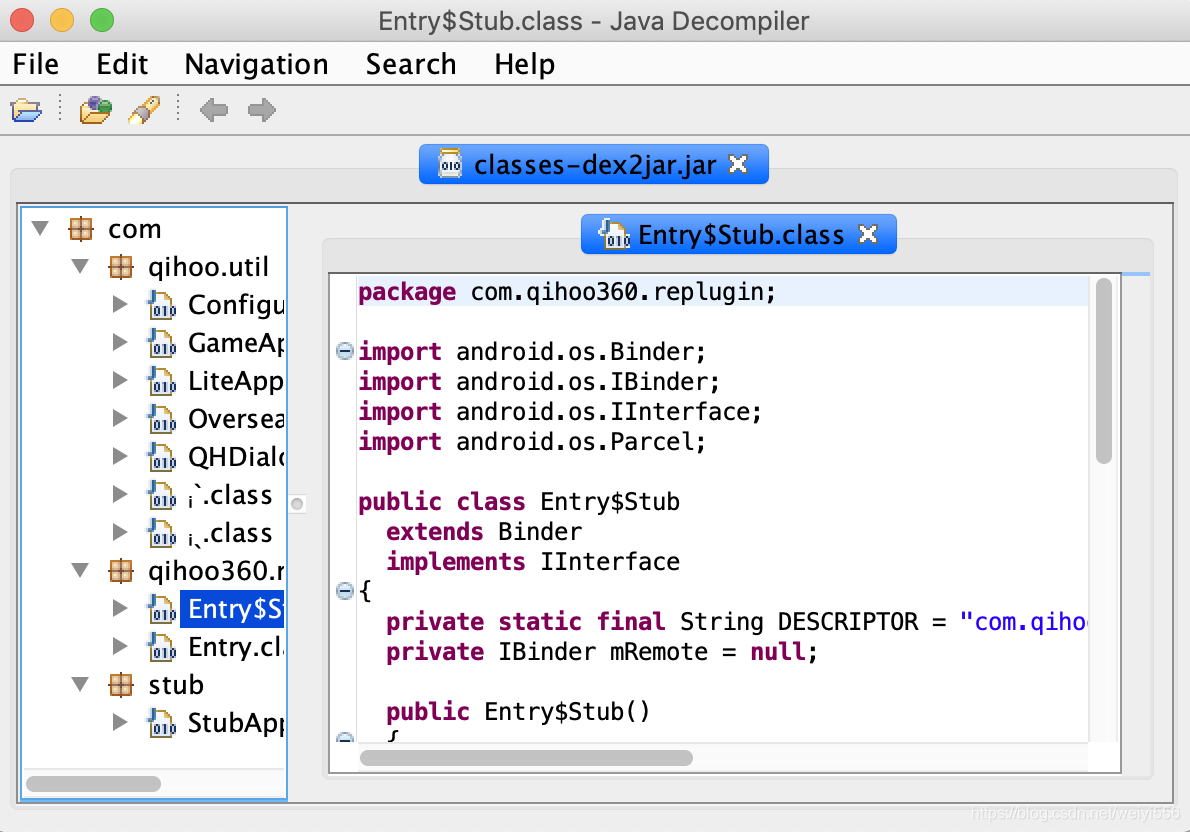Expand the LiteApp class node
The width and height of the screenshot is (1190, 832).
120,380
